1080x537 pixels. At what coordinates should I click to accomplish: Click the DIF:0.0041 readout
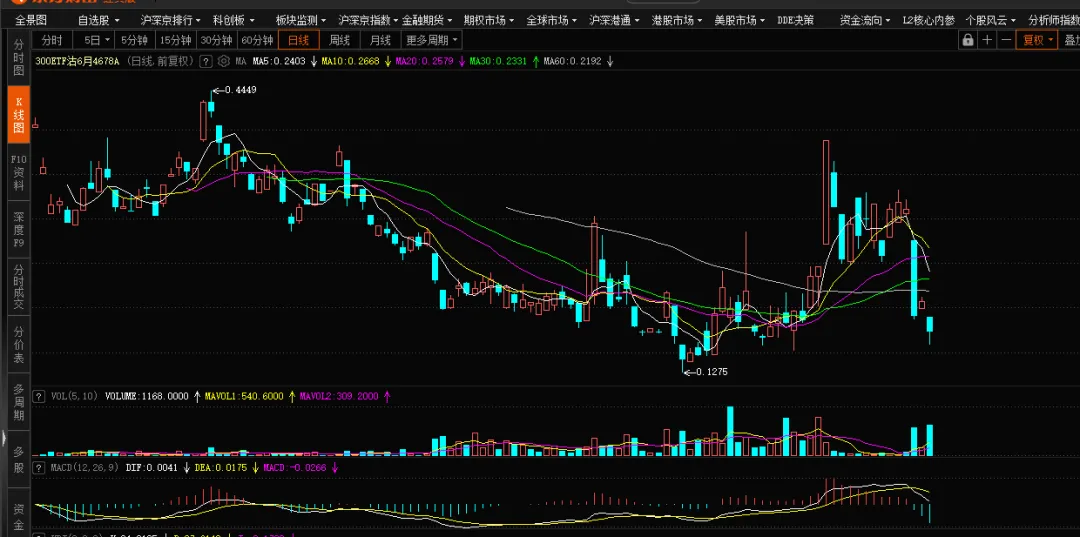coord(152,467)
